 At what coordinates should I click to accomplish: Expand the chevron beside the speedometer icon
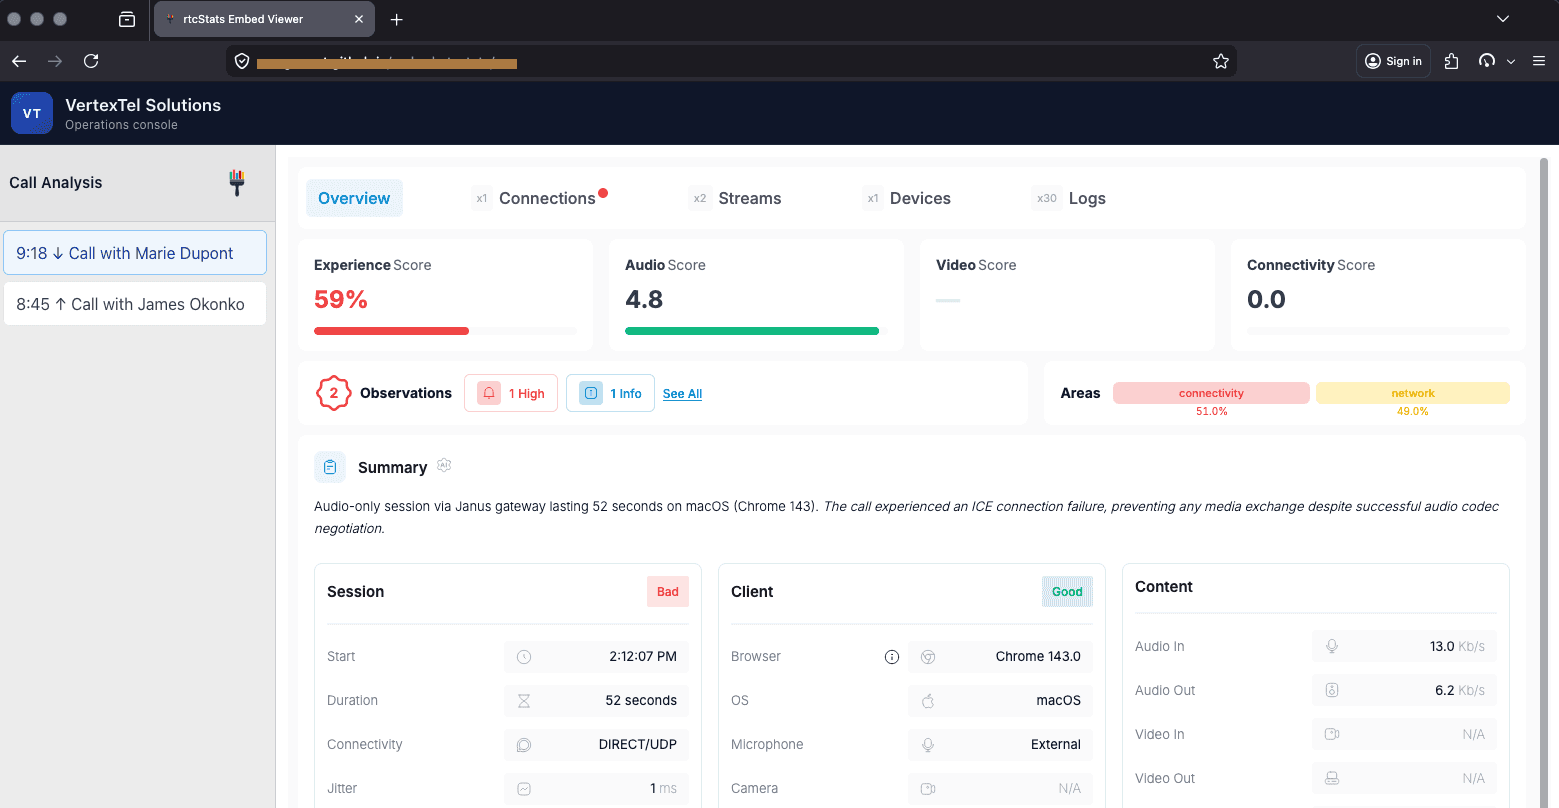(1512, 61)
